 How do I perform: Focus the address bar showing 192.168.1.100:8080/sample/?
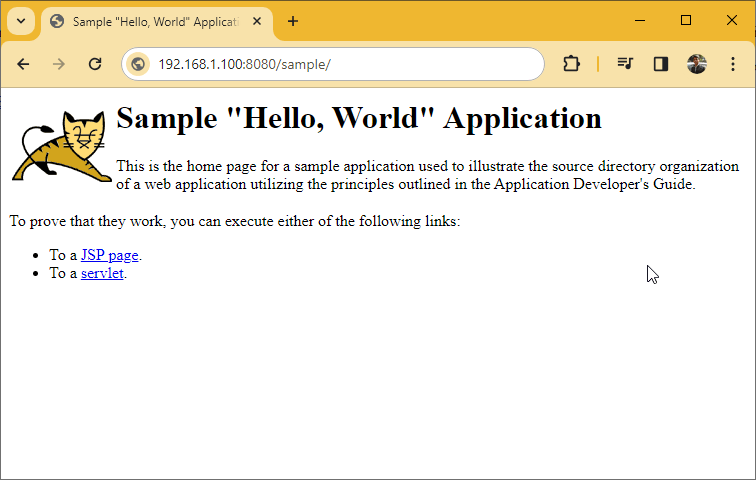click(x=333, y=64)
